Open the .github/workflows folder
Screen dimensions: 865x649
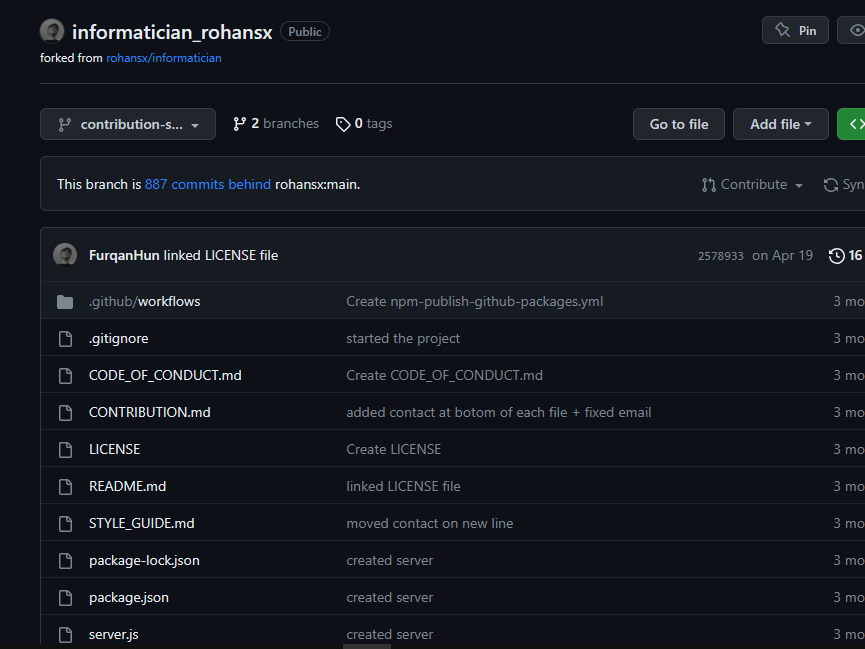(145, 301)
